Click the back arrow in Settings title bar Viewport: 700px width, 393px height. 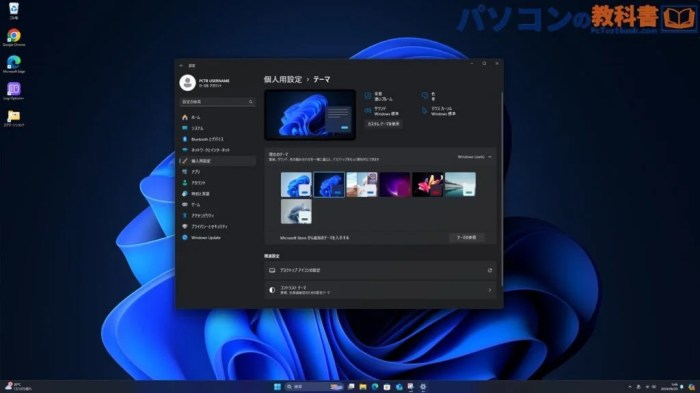(x=181, y=66)
